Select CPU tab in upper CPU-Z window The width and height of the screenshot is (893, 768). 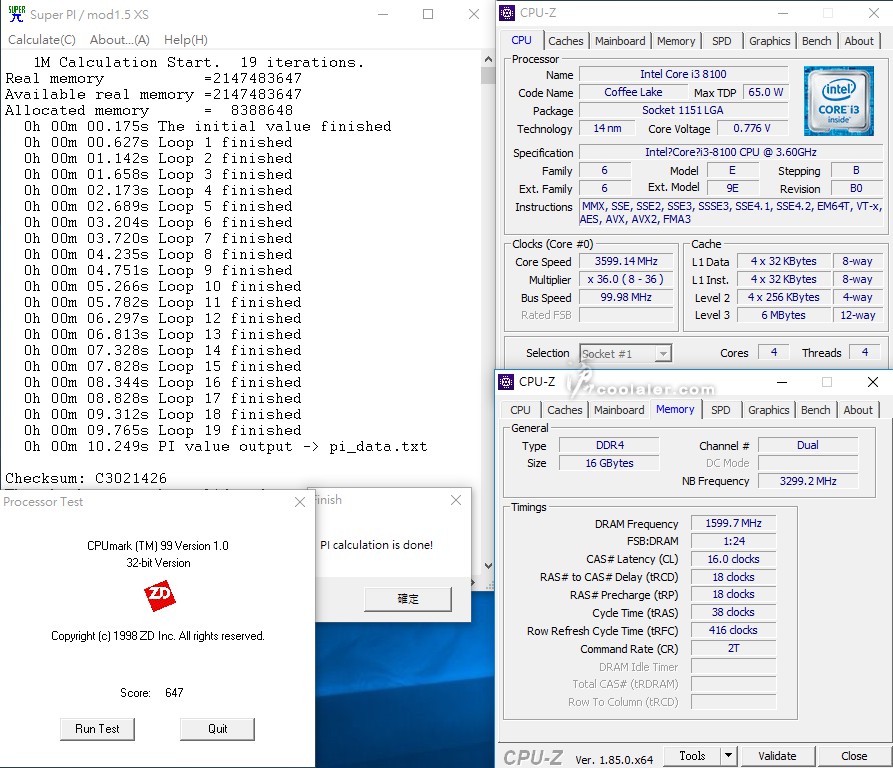coord(521,40)
